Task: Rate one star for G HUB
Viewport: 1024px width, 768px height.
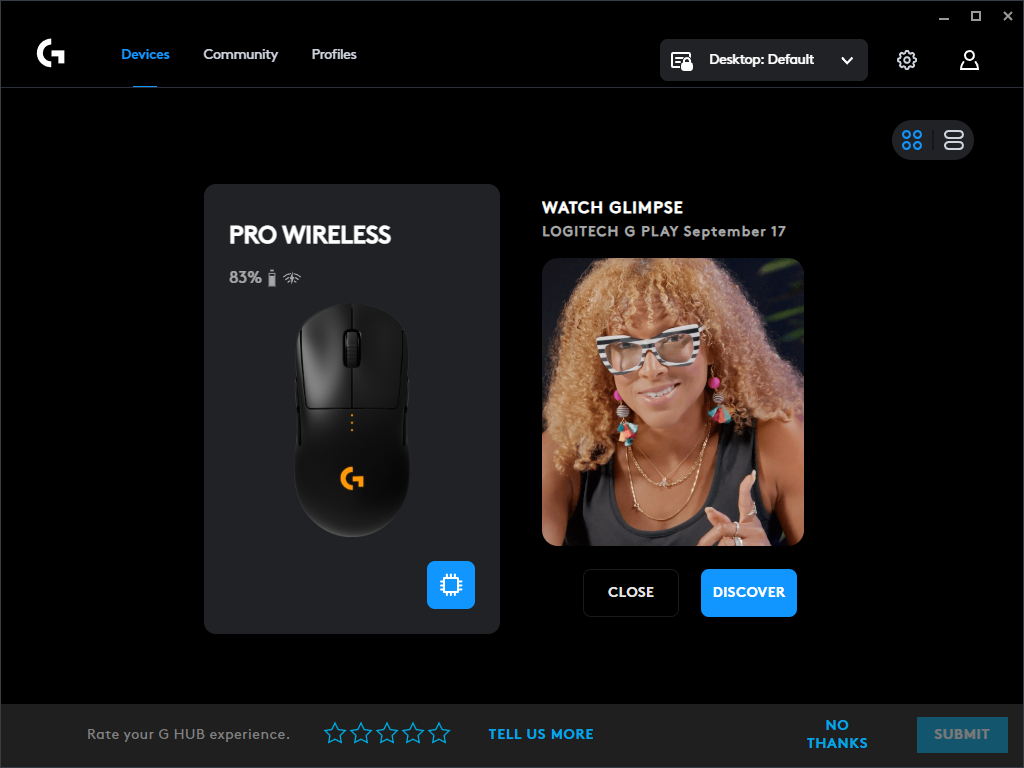Action: tap(335, 733)
